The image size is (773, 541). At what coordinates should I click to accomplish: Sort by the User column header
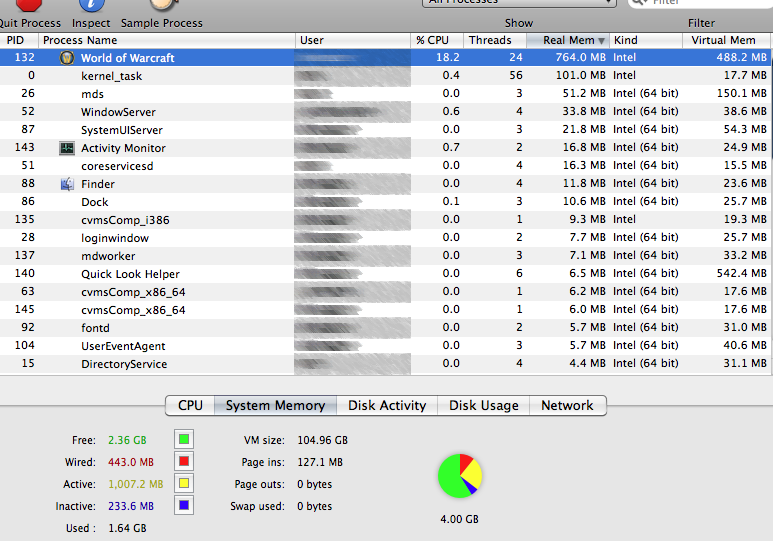352,40
